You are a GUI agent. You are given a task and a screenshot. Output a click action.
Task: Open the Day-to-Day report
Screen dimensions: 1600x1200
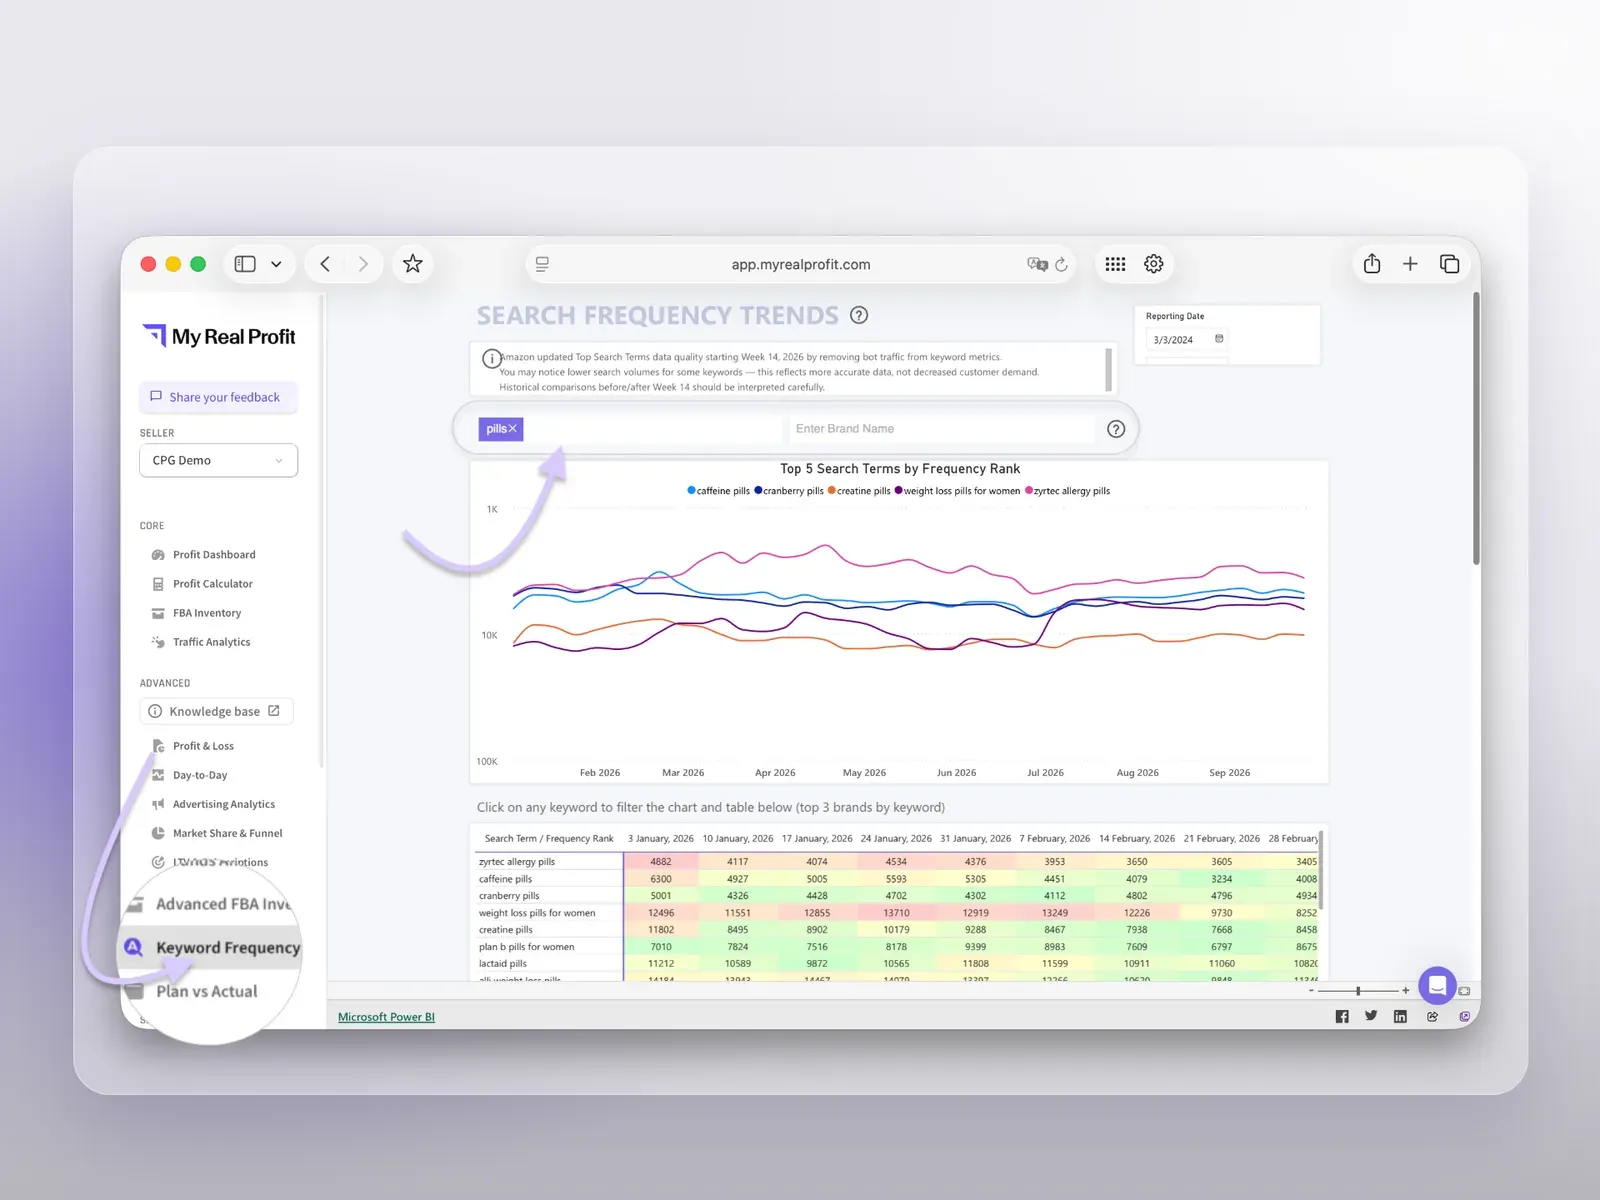[200, 775]
